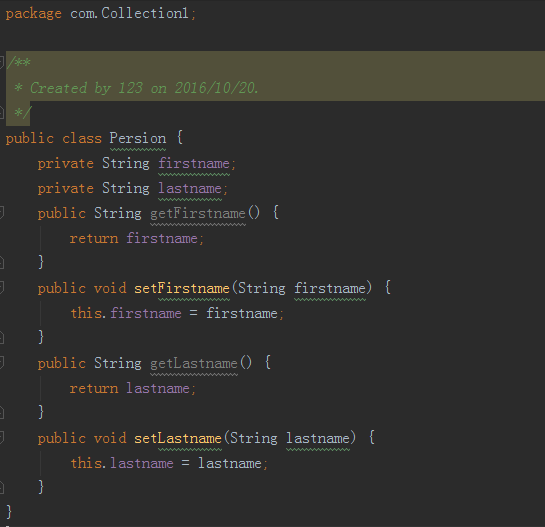
Task: Click 'this' in 'this.firstname = firstname;'
Action: [x=87, y=313]
